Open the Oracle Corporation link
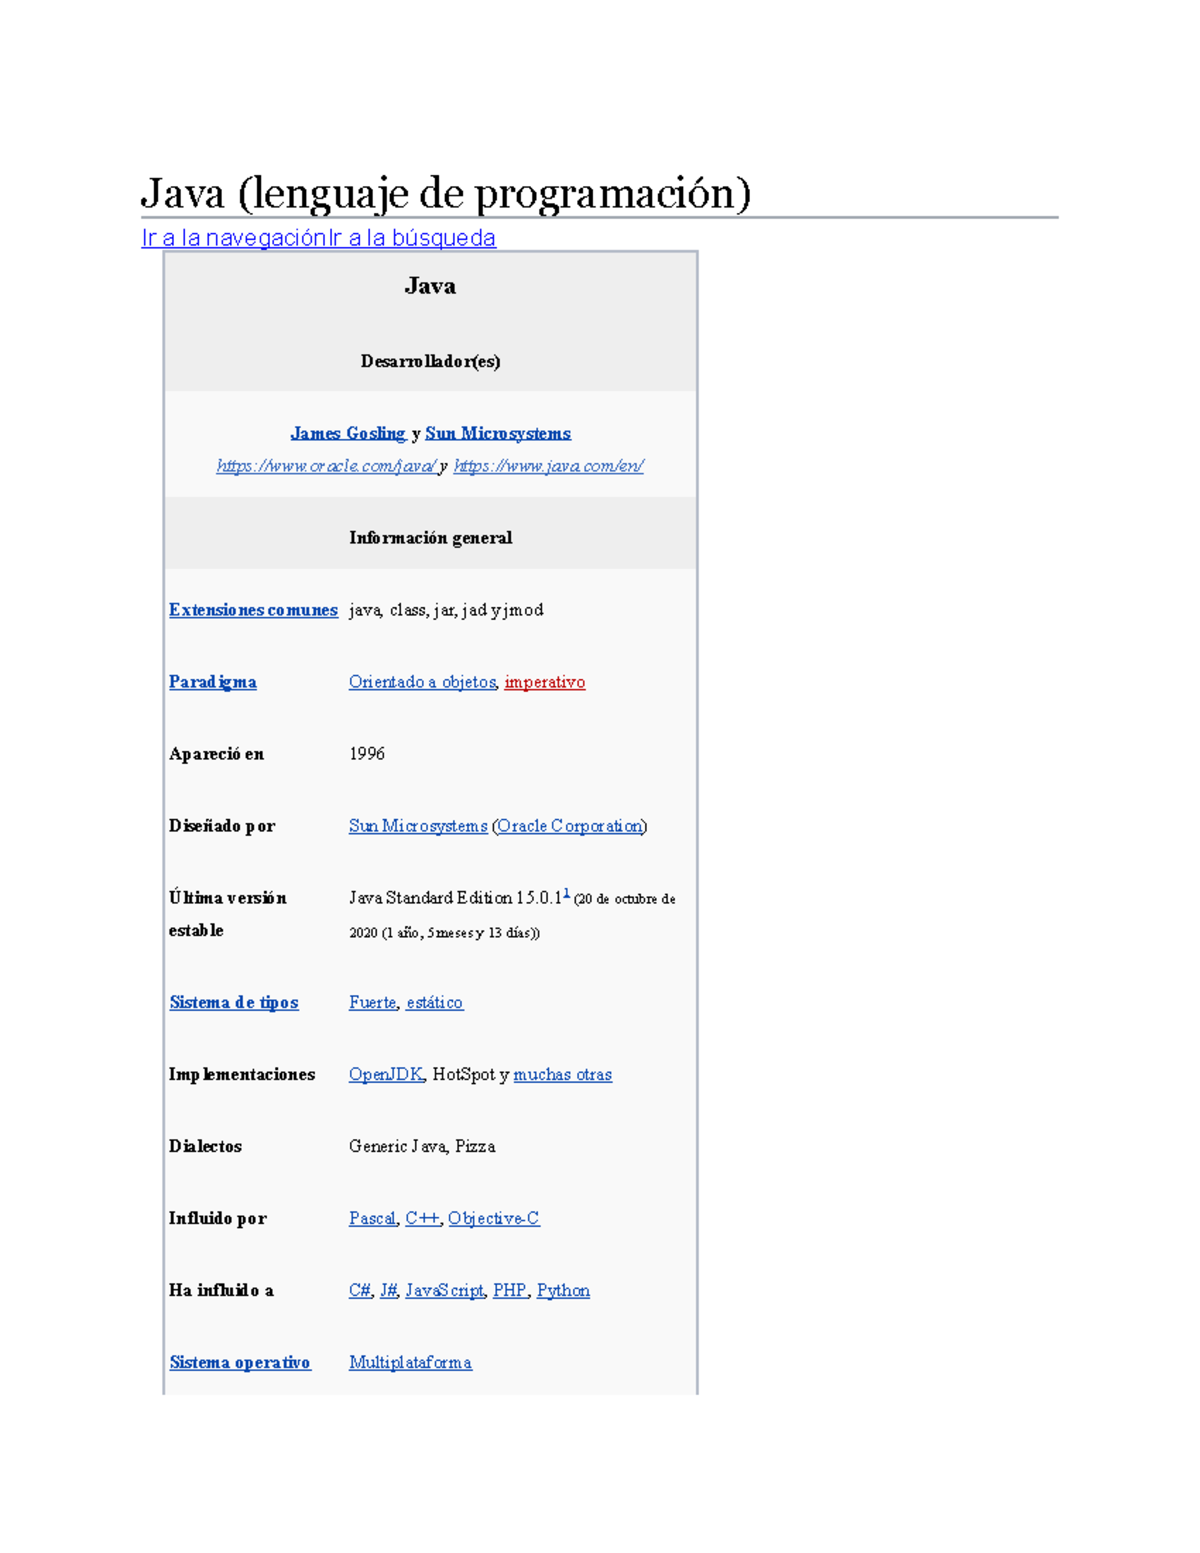This screenshot has width=1200, height=1553. point(570,827)
